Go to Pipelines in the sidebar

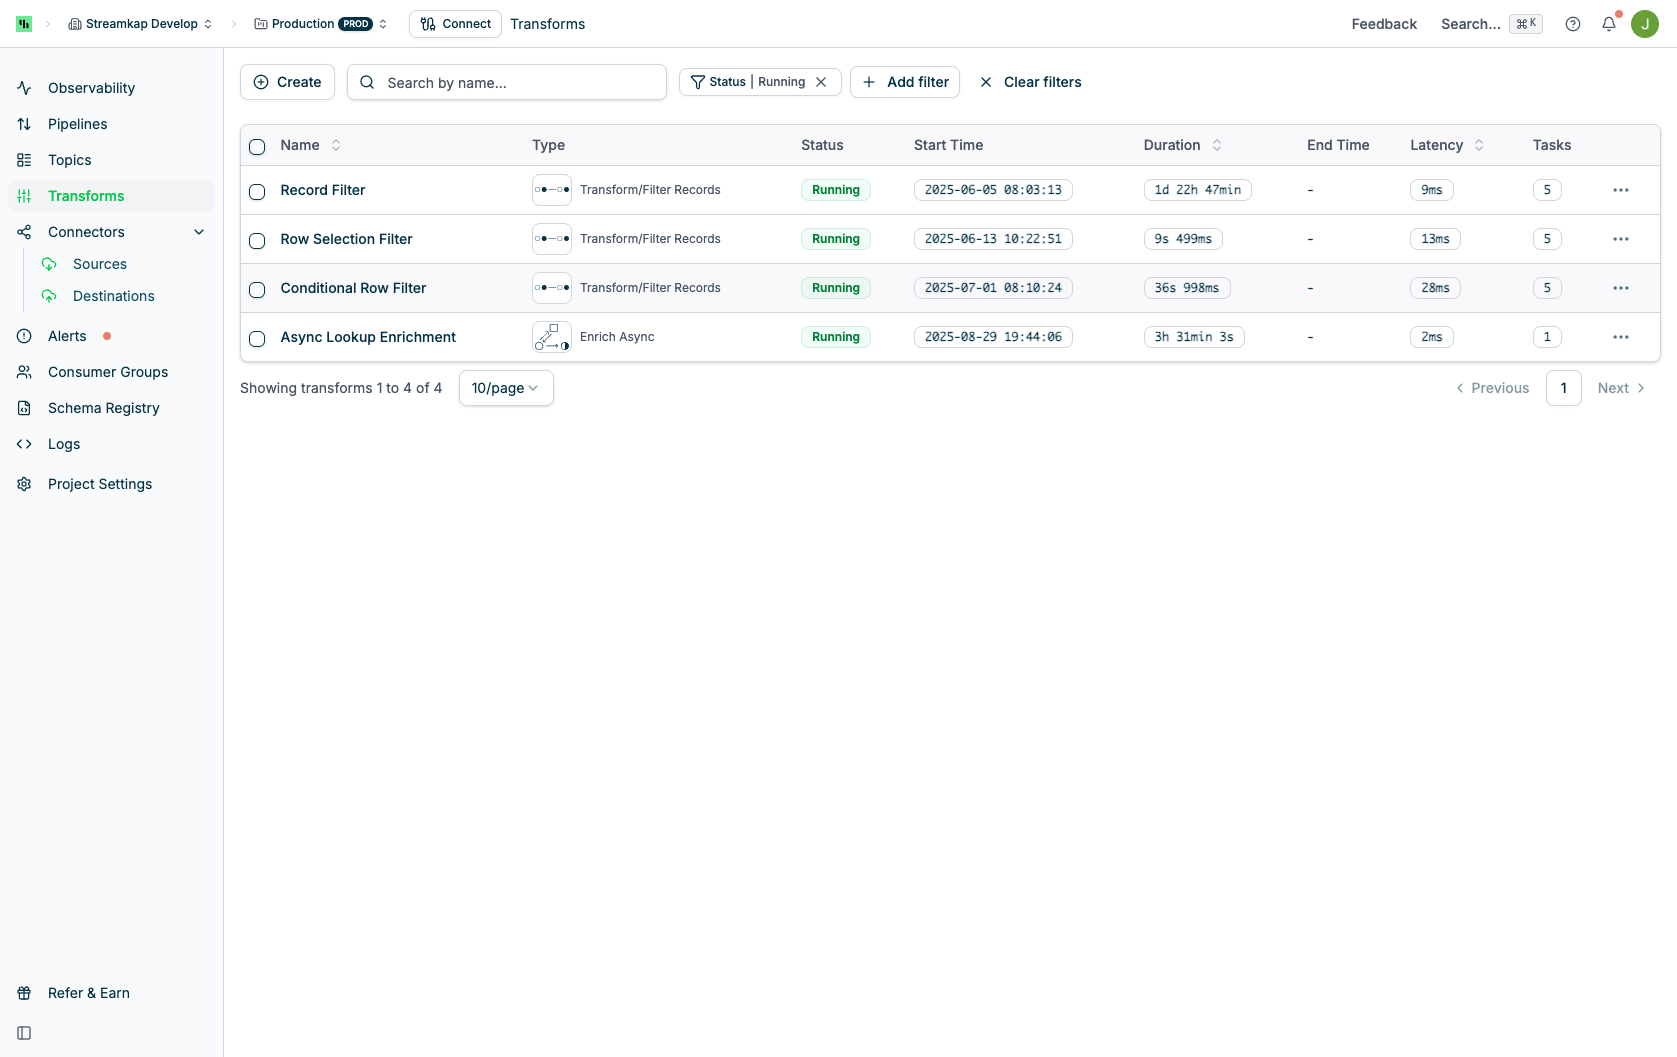[78, 124]
